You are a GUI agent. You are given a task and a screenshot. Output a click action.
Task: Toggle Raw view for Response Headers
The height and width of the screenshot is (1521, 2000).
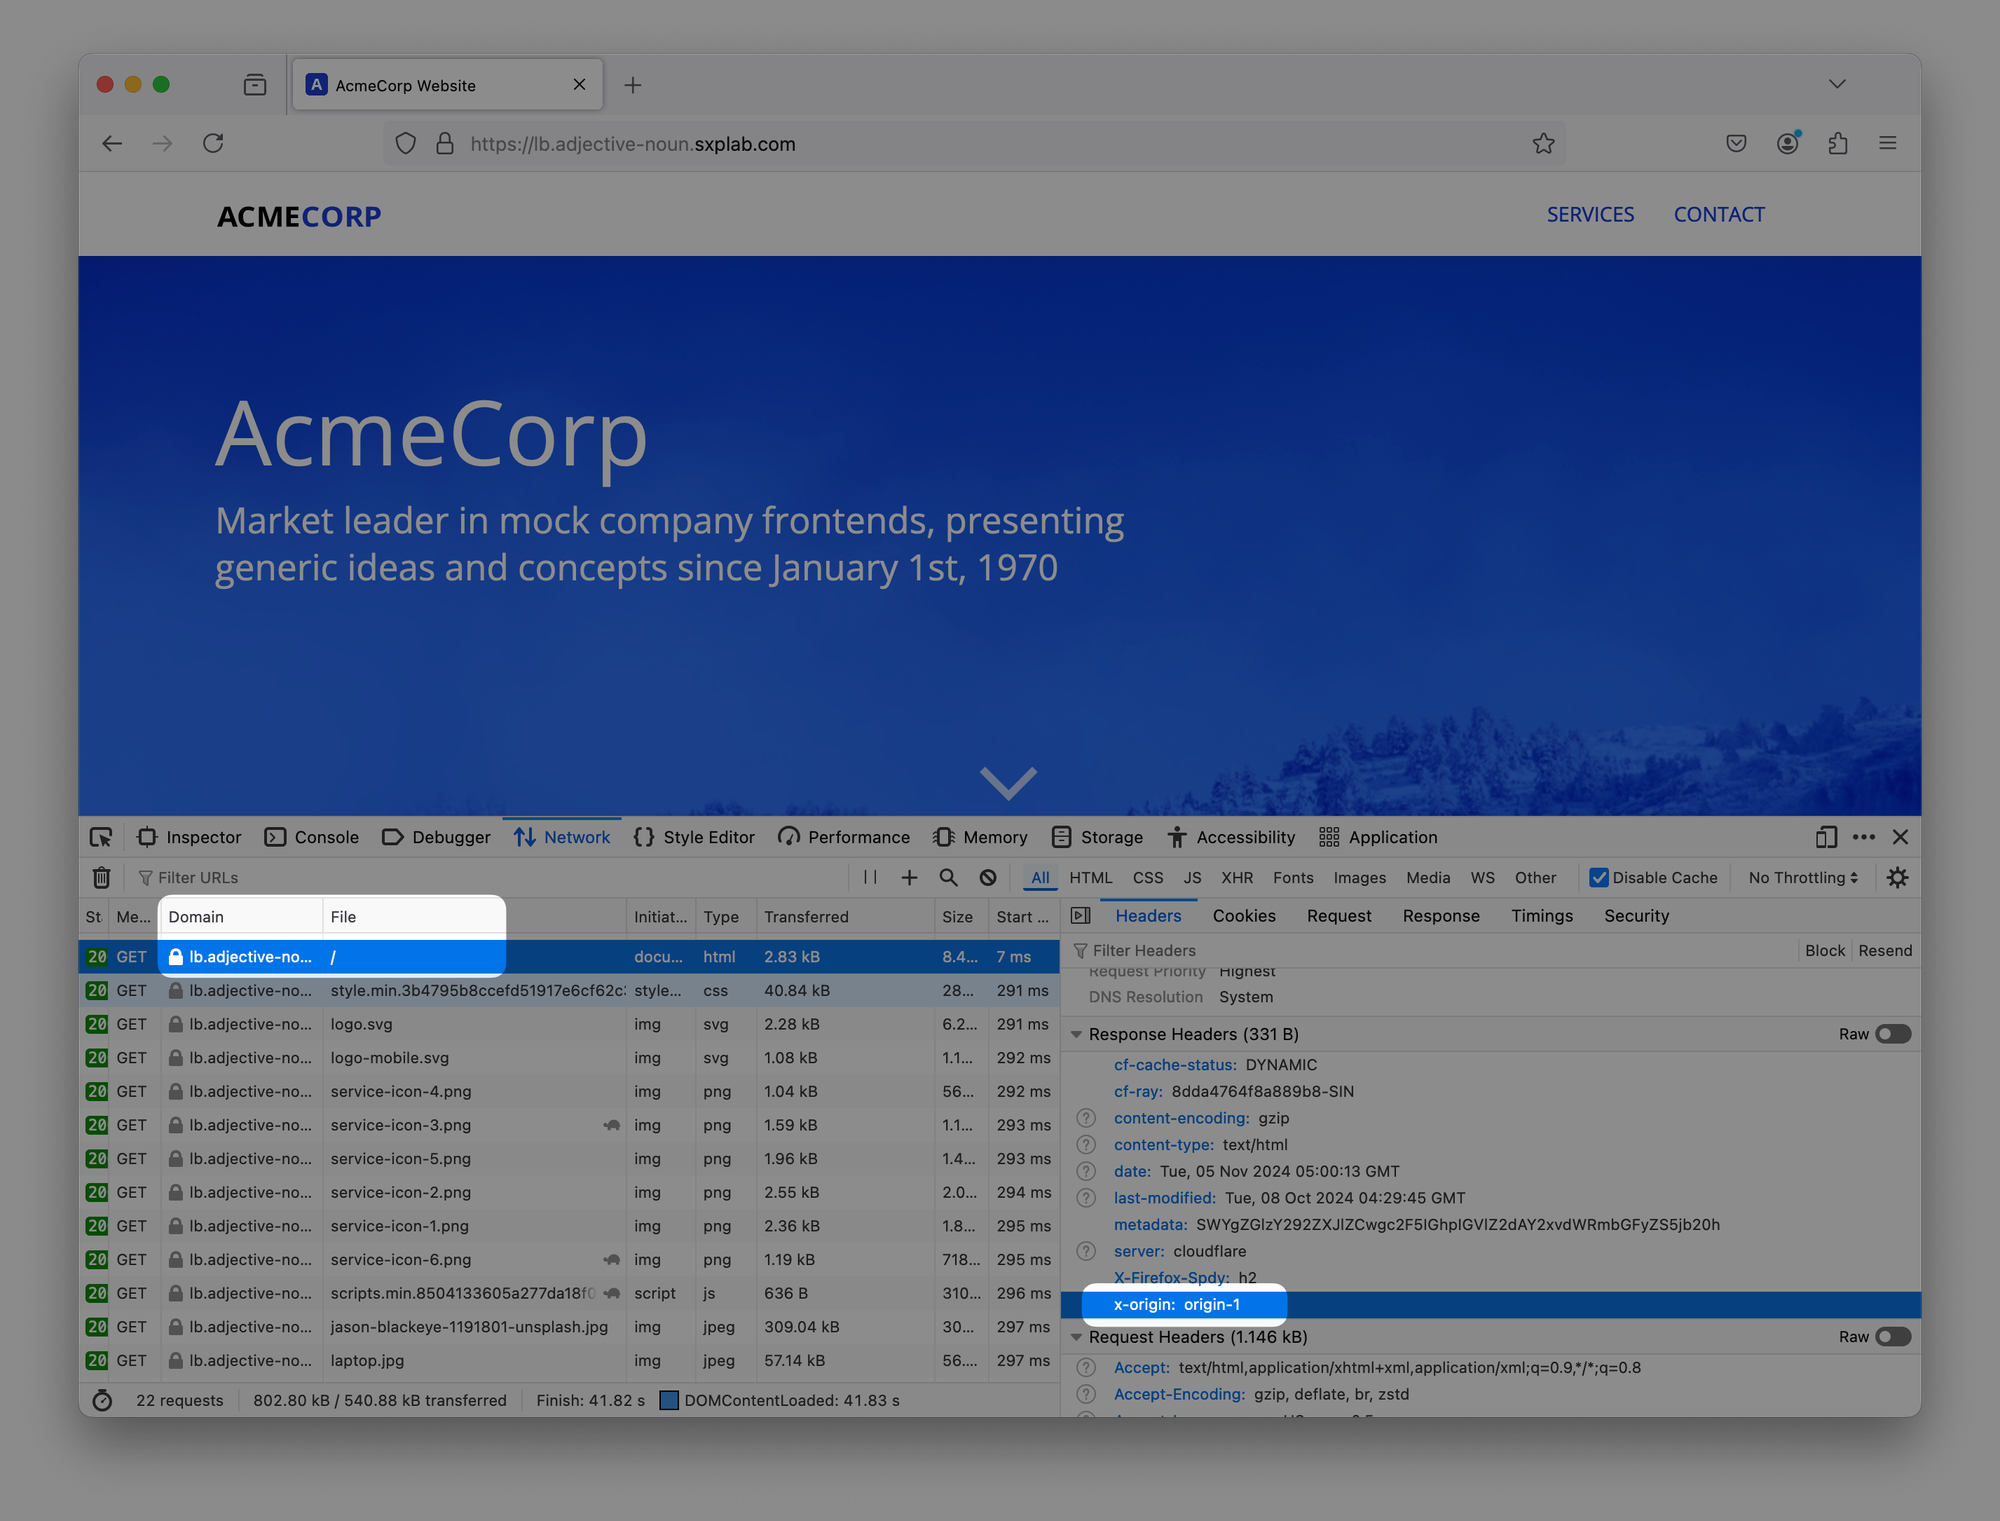point(1893,1034)
